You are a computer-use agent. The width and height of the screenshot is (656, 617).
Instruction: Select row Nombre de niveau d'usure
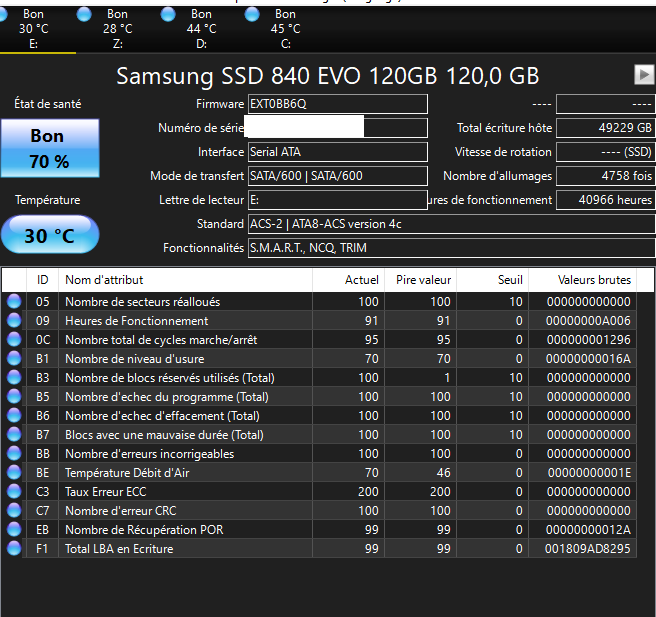coord(319,358)
